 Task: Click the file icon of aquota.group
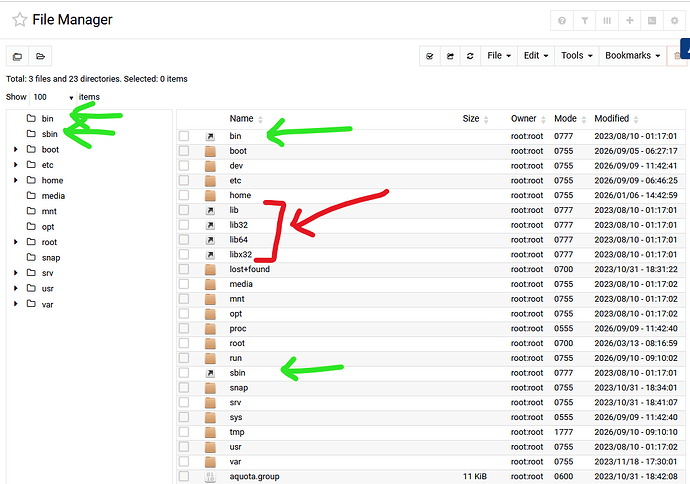[x=210, y=477]
